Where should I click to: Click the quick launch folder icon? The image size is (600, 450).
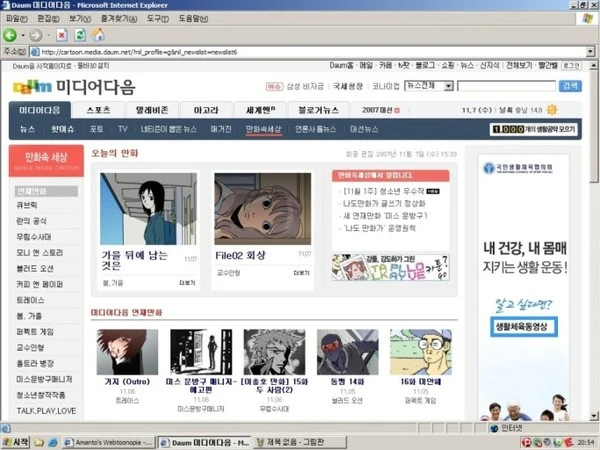(x=39, y=442)
